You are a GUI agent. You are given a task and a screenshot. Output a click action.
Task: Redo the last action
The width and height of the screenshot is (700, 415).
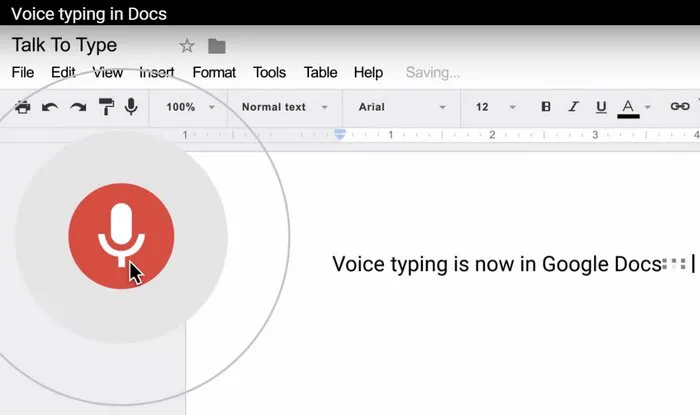coord(78,107)
